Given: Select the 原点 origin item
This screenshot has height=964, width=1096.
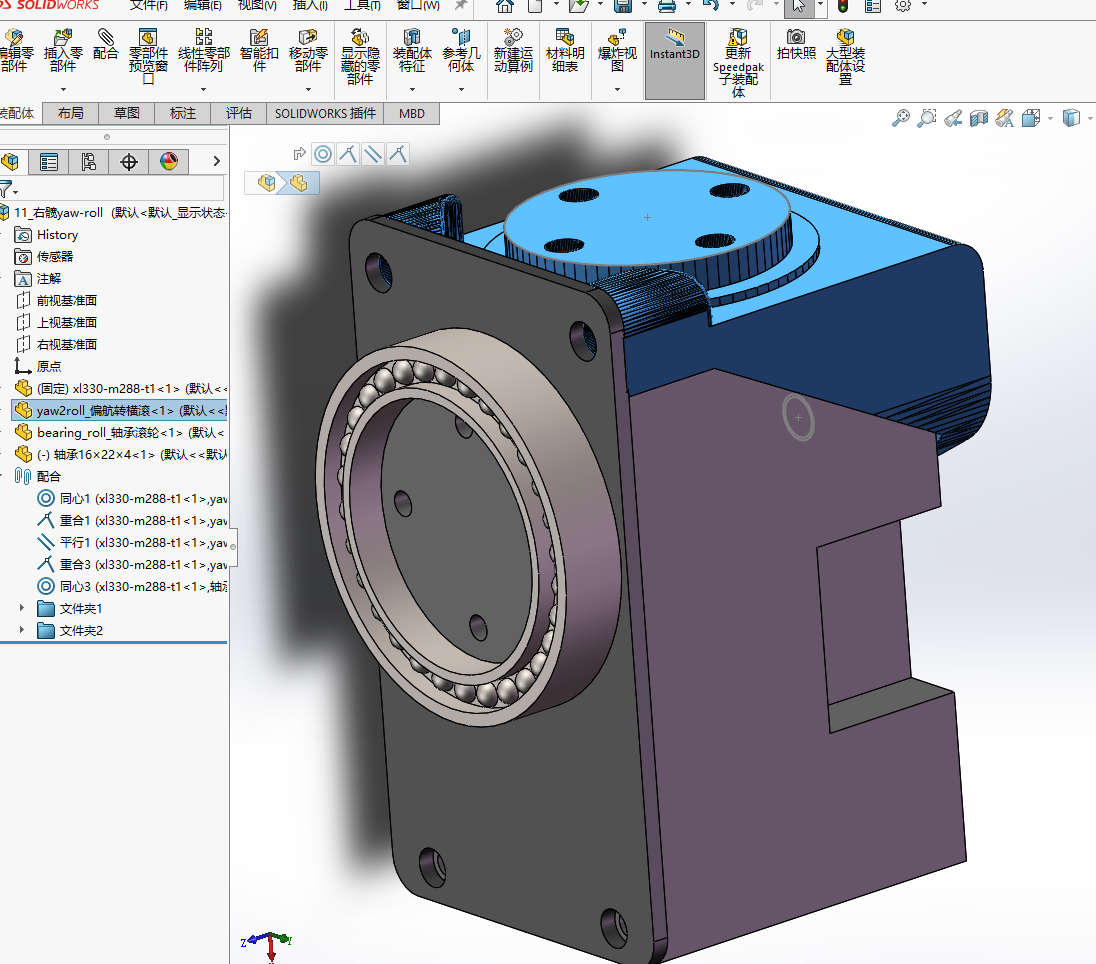Looking at the screenshot, I should tap(38, 366).
